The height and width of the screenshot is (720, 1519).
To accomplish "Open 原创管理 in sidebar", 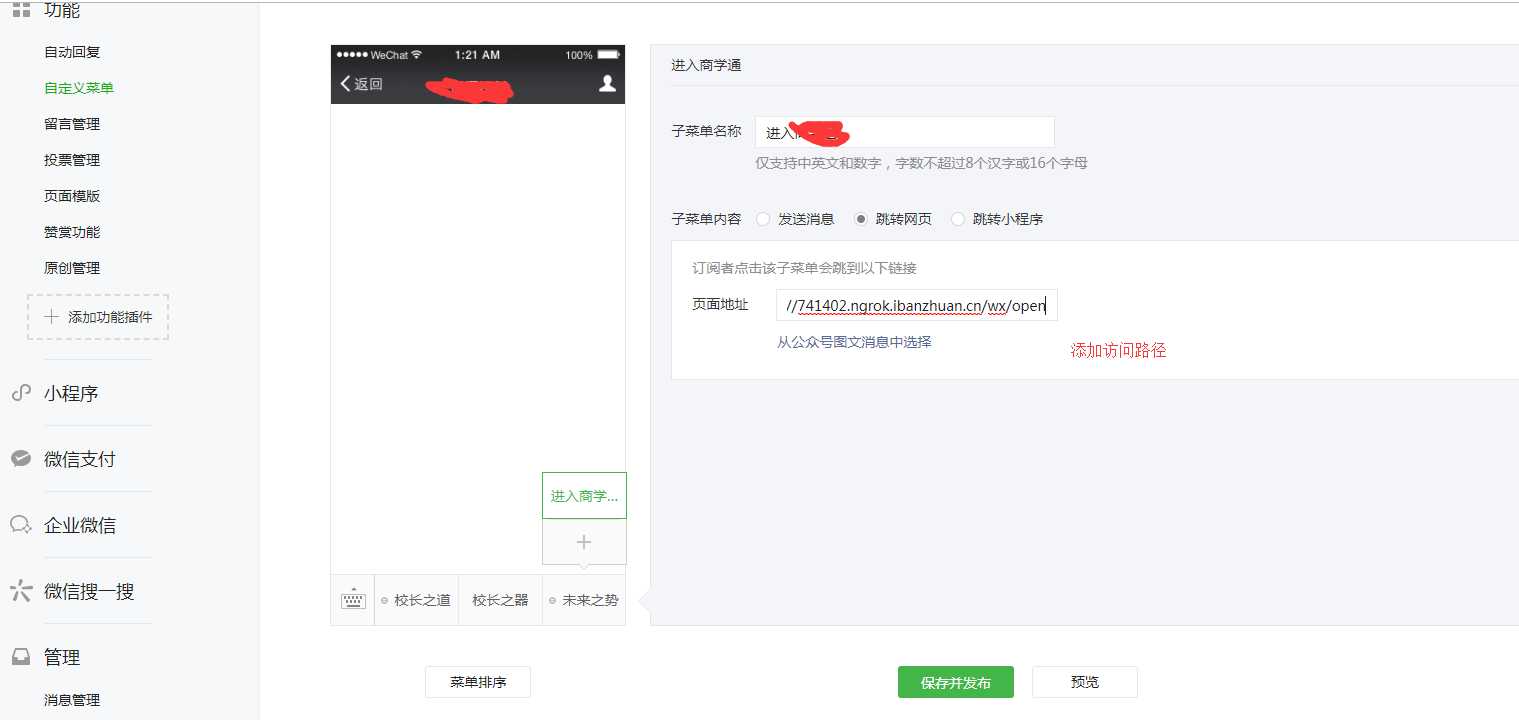I will [x=72, y=268].
